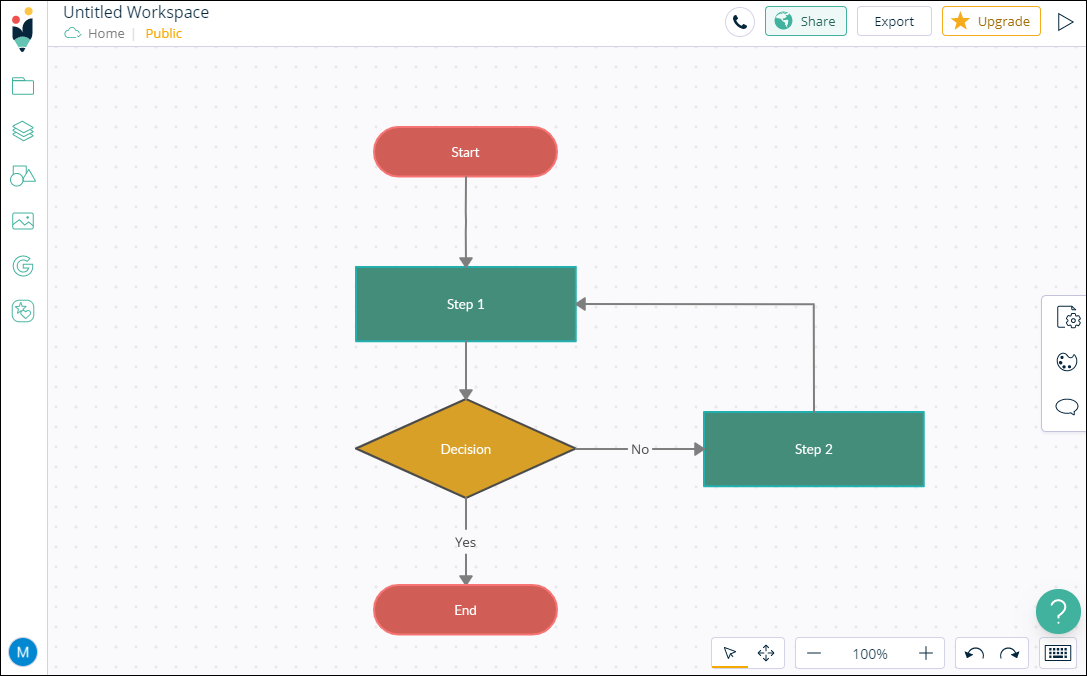The height and width of the screenshot is (676, 1087).
Task: Click the Public visibility label
Action: coord(164,33)
